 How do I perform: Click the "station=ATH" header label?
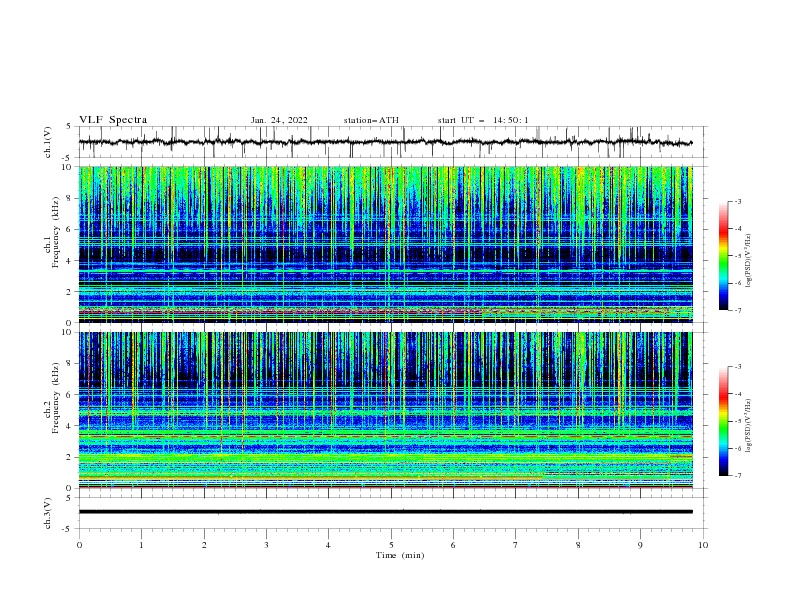click(x=371, y=120)
